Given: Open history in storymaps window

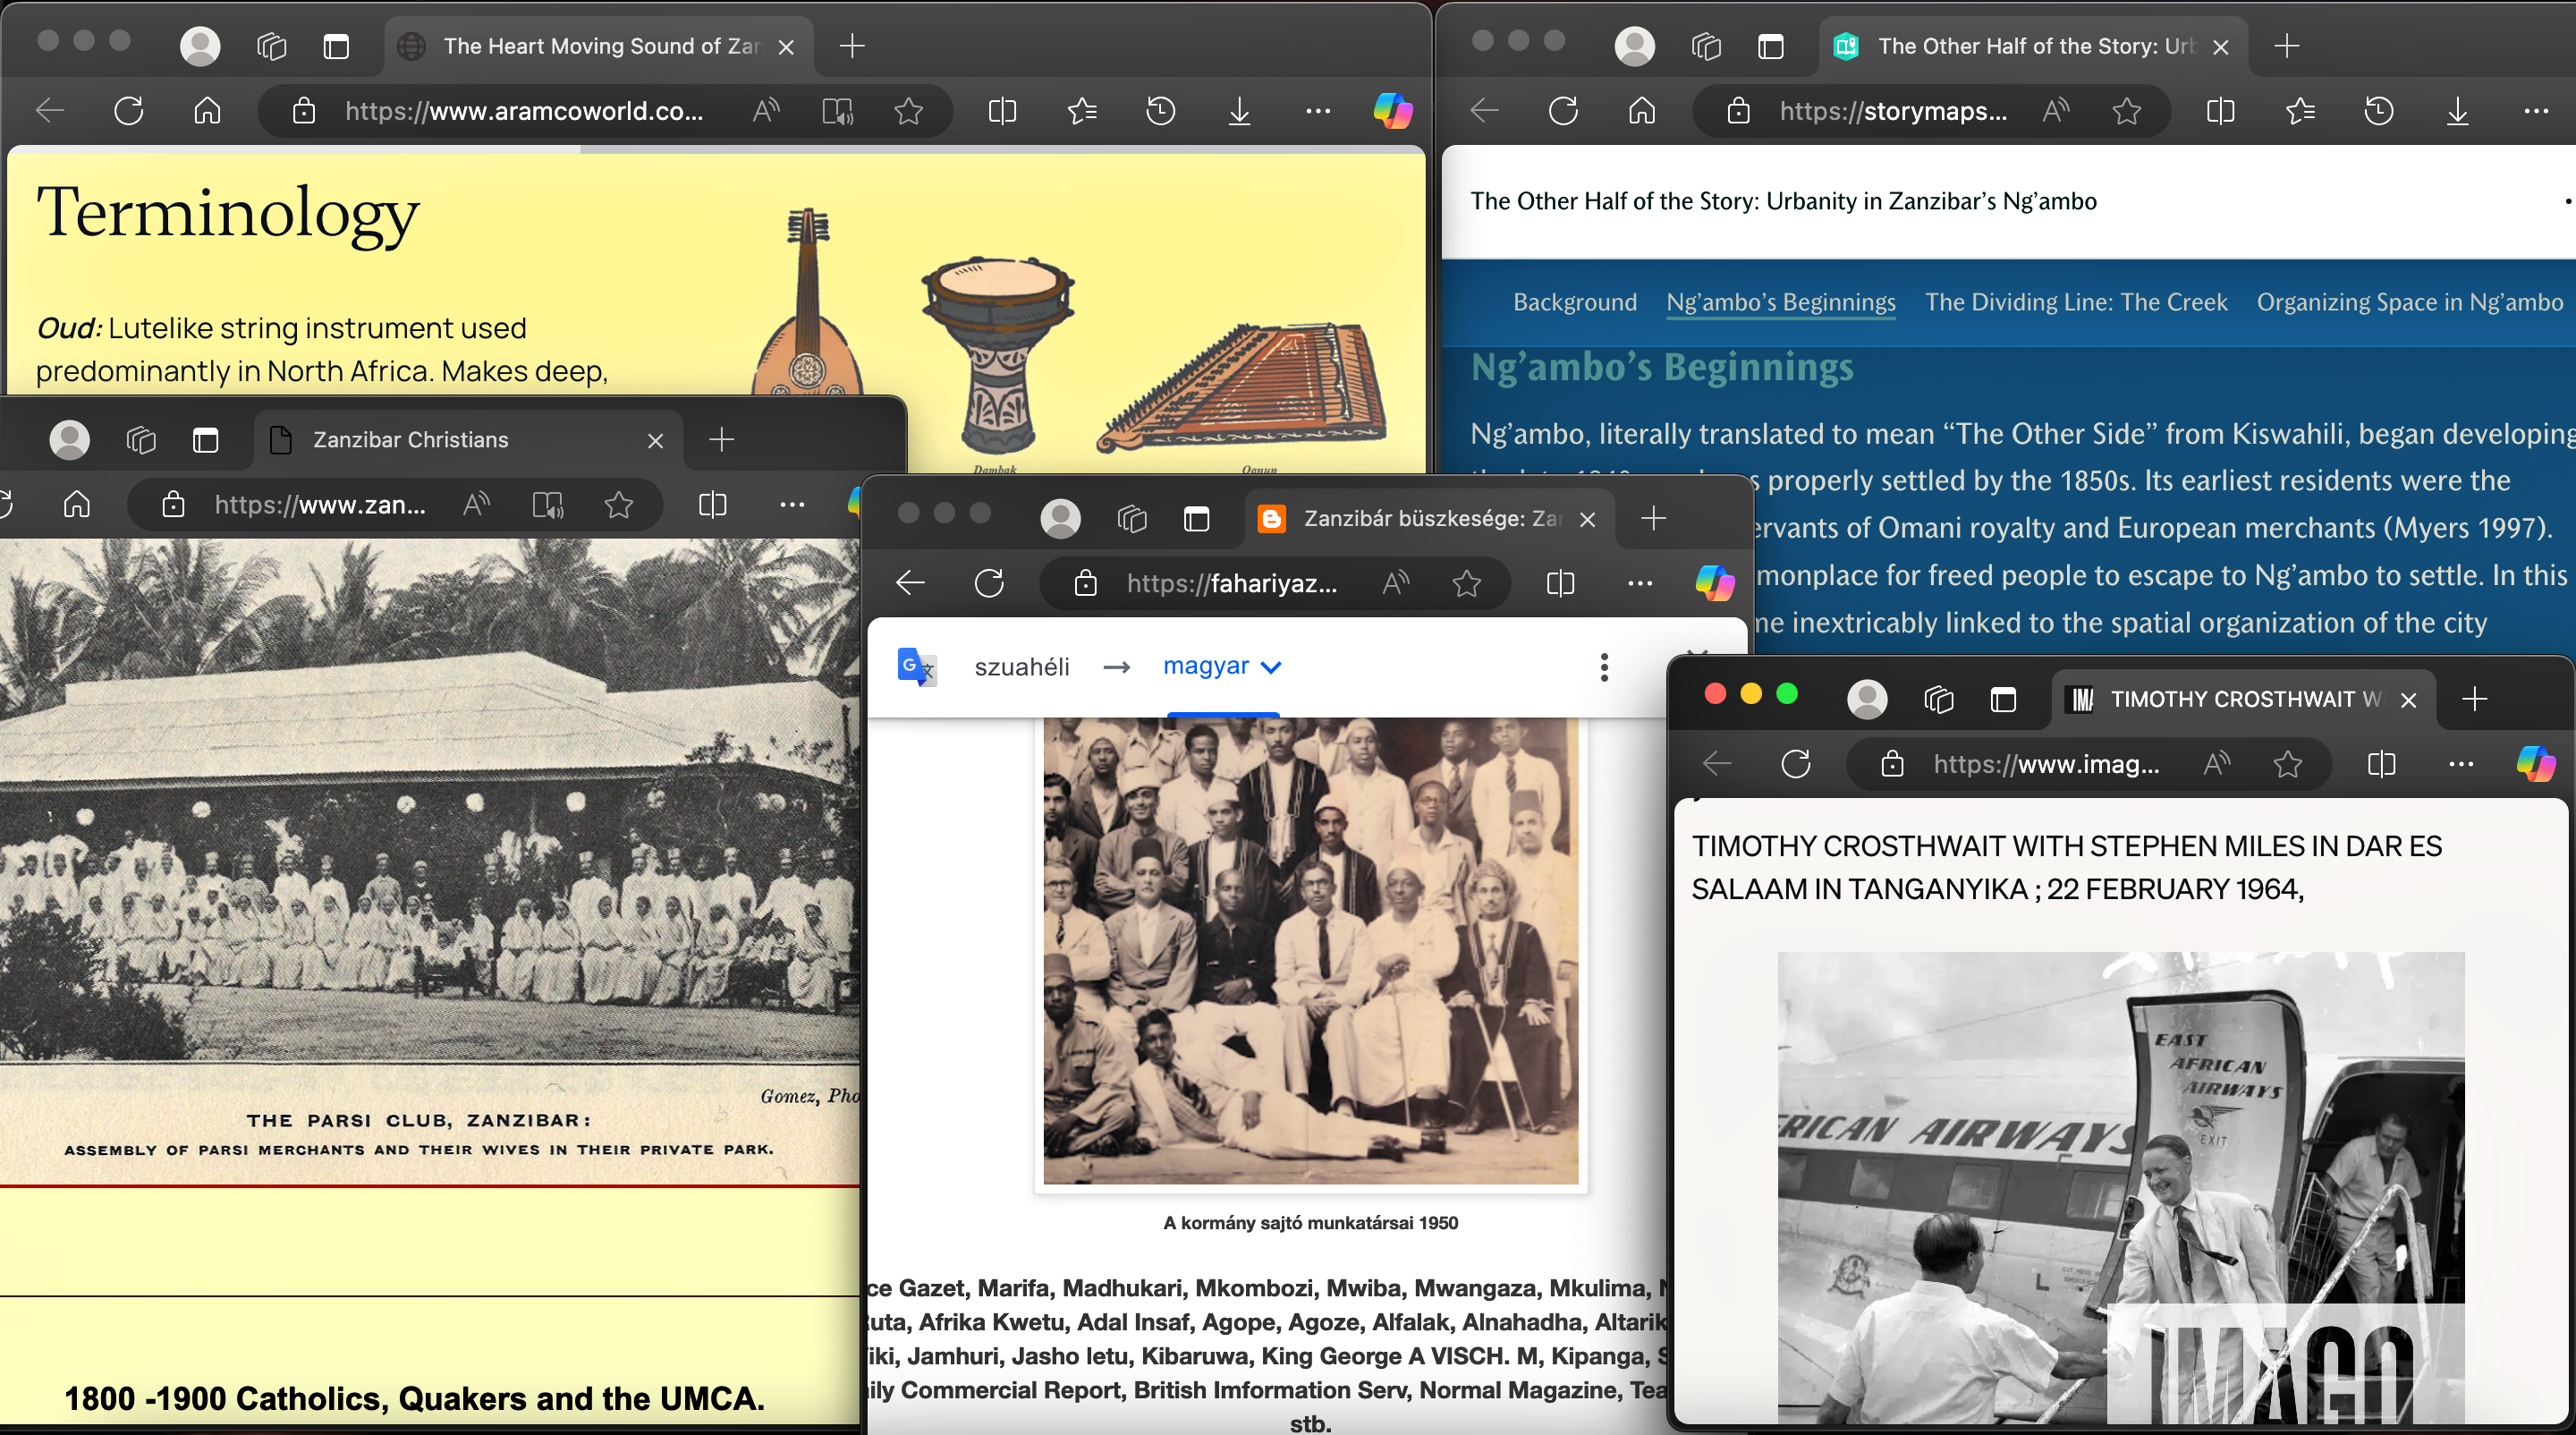Looking at the screenshot, I should coord(2379,110).
